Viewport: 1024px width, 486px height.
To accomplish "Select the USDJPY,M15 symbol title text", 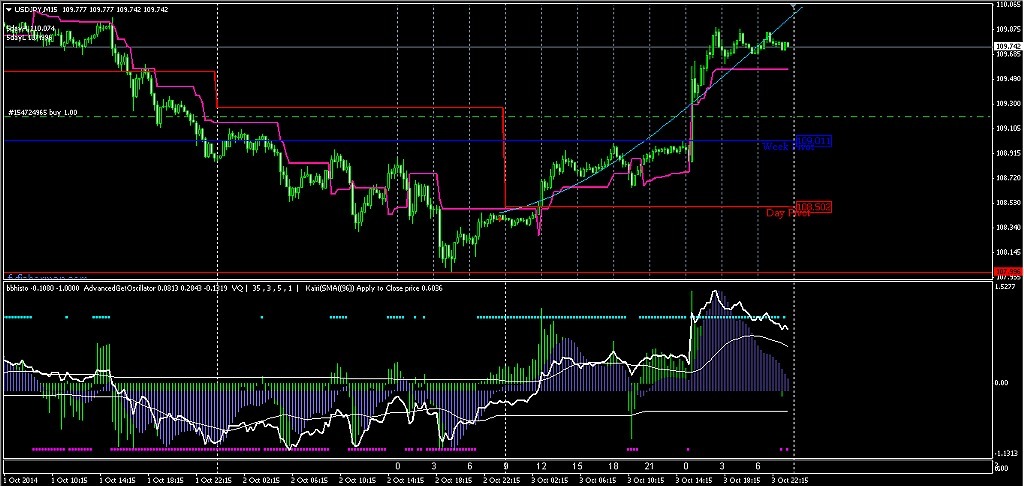I will pos(37,9).
